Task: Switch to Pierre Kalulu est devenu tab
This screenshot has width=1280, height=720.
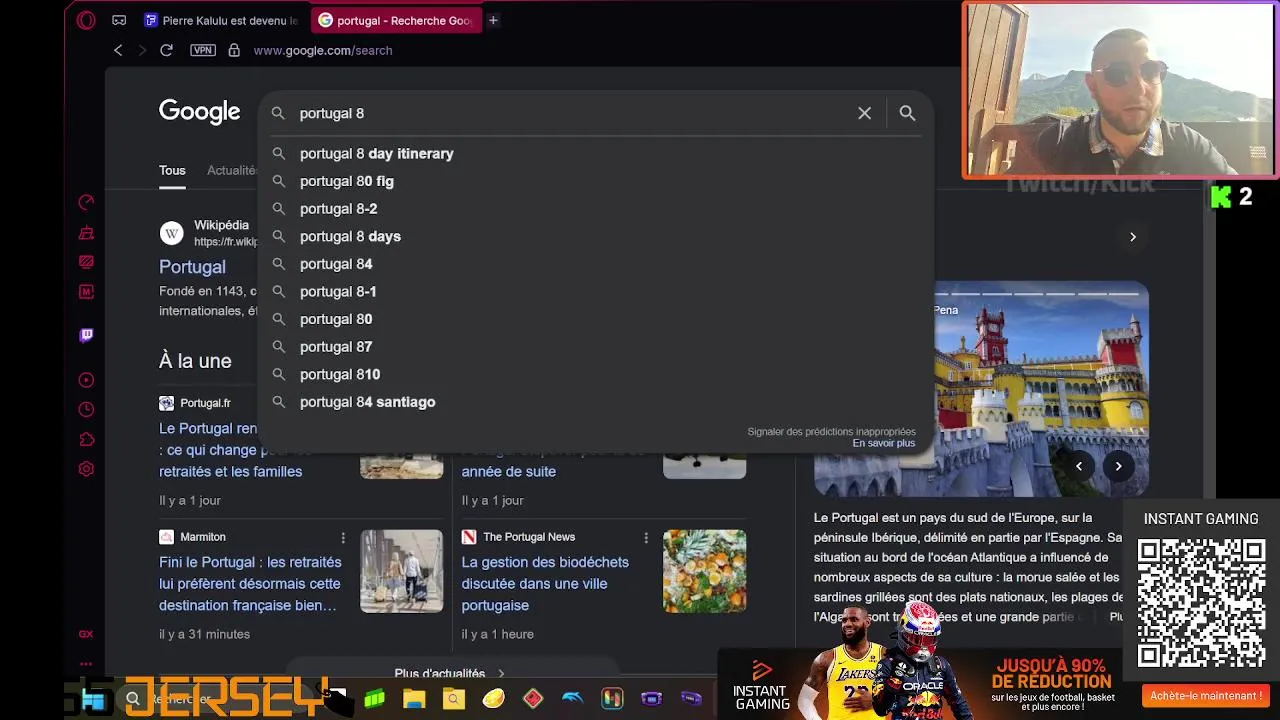Action: (x=221, y=20)
